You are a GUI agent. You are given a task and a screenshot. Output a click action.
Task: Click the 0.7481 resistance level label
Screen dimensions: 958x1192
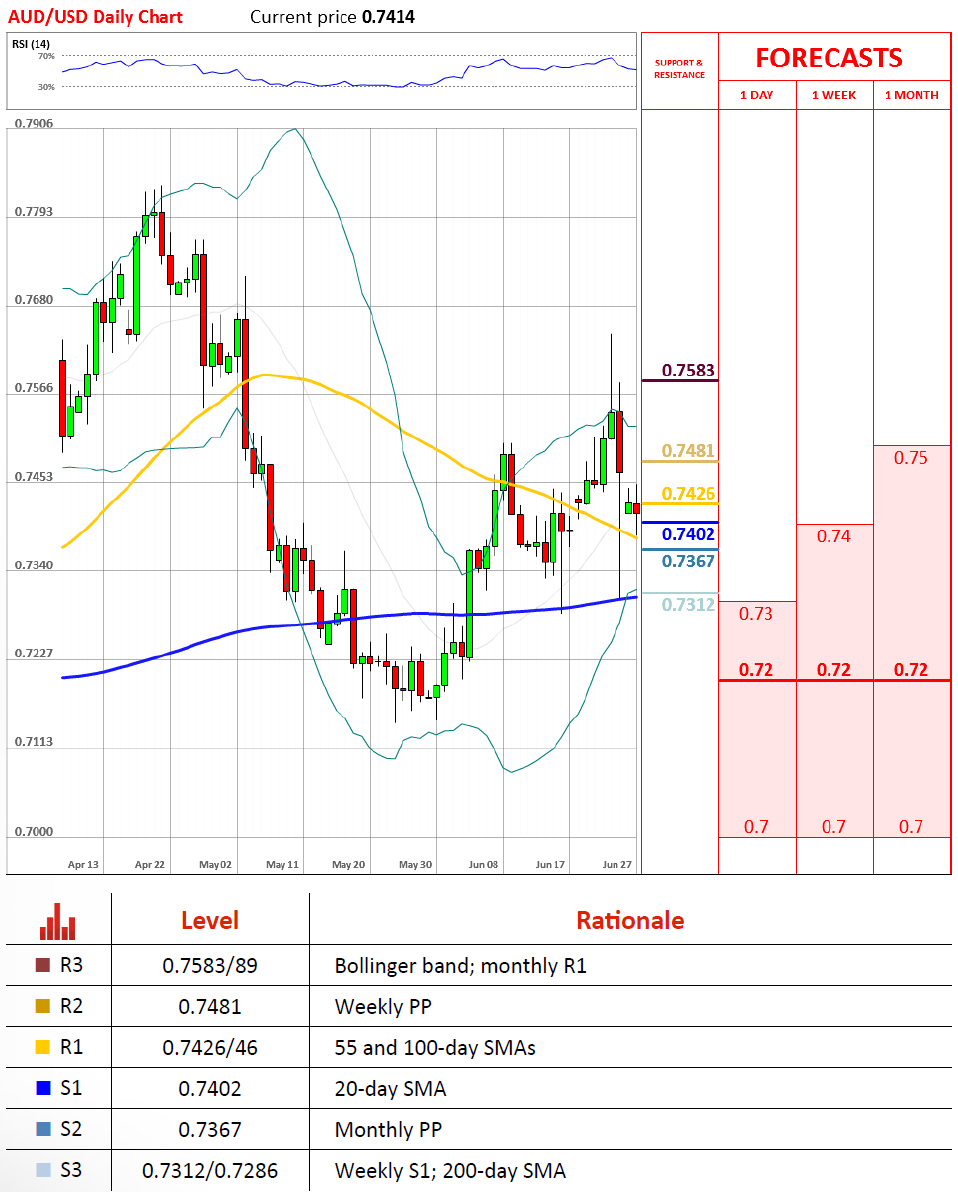pyautogui.click(x=688, y=451)
